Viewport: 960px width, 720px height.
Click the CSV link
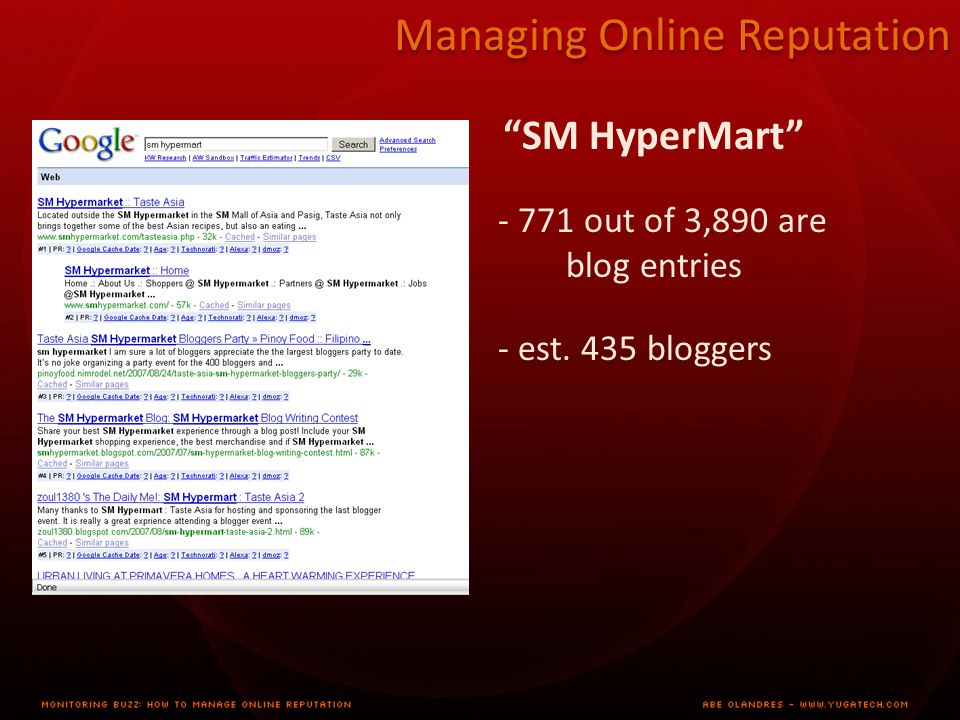(x=333, y=158)
